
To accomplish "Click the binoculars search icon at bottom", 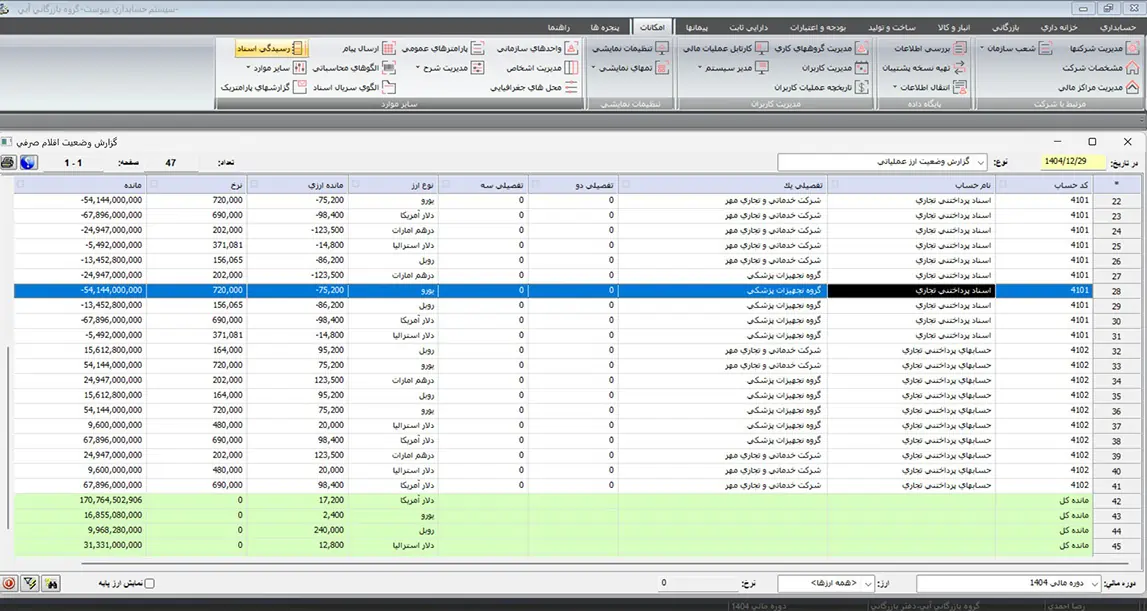I will pyautogui.click(x=50, y=582).
